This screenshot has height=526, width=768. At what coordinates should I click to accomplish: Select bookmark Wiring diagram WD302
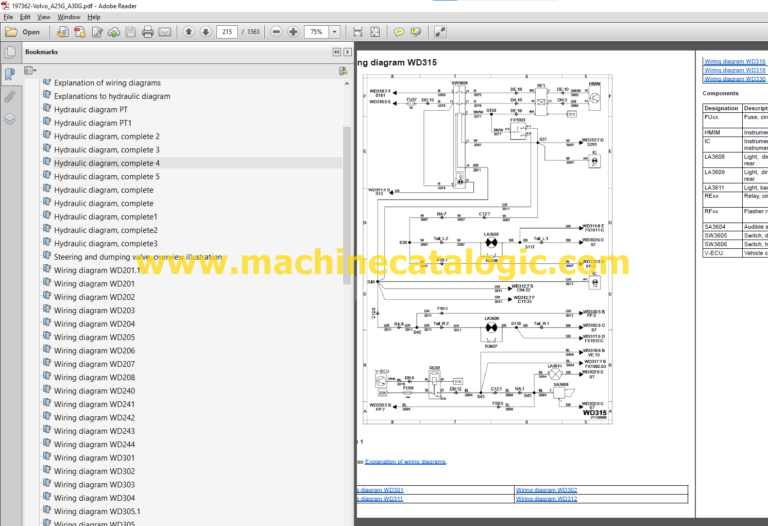(x=94, y=471)
